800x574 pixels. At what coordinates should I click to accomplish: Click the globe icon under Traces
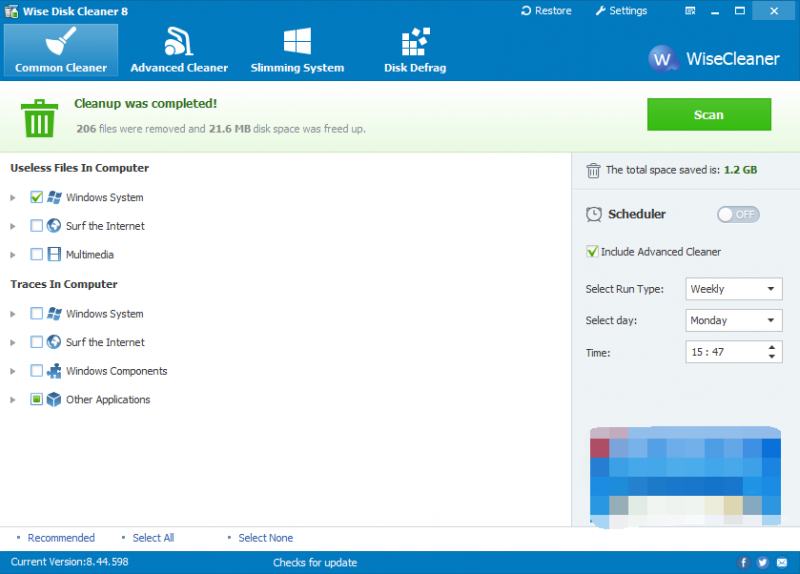tap(54, 342)
